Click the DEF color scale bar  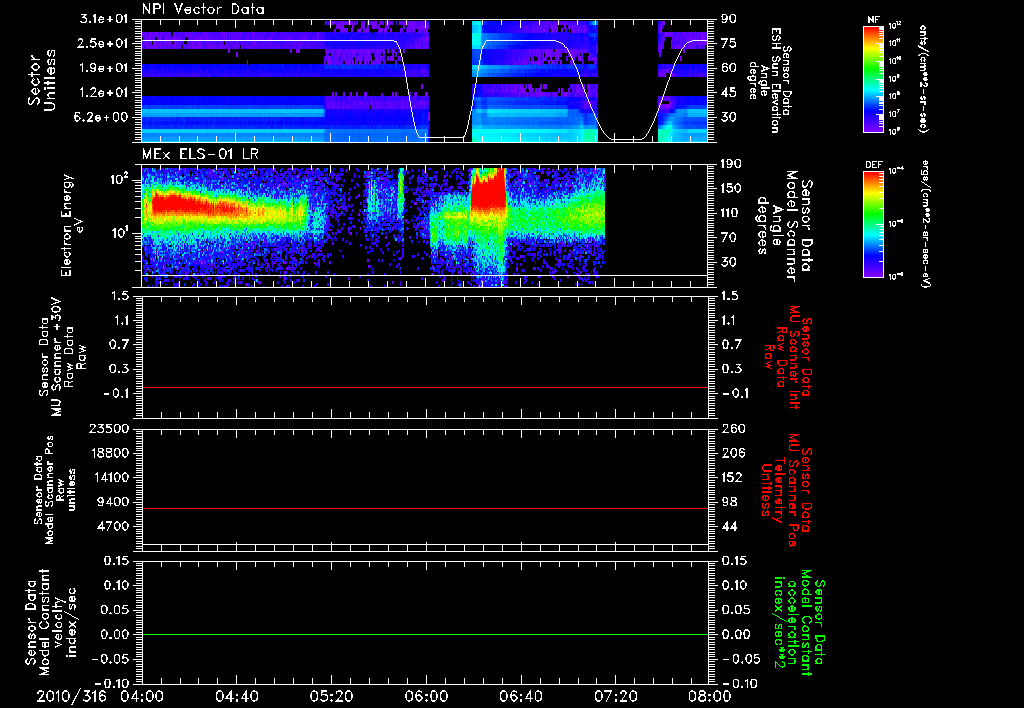point(873,224)
